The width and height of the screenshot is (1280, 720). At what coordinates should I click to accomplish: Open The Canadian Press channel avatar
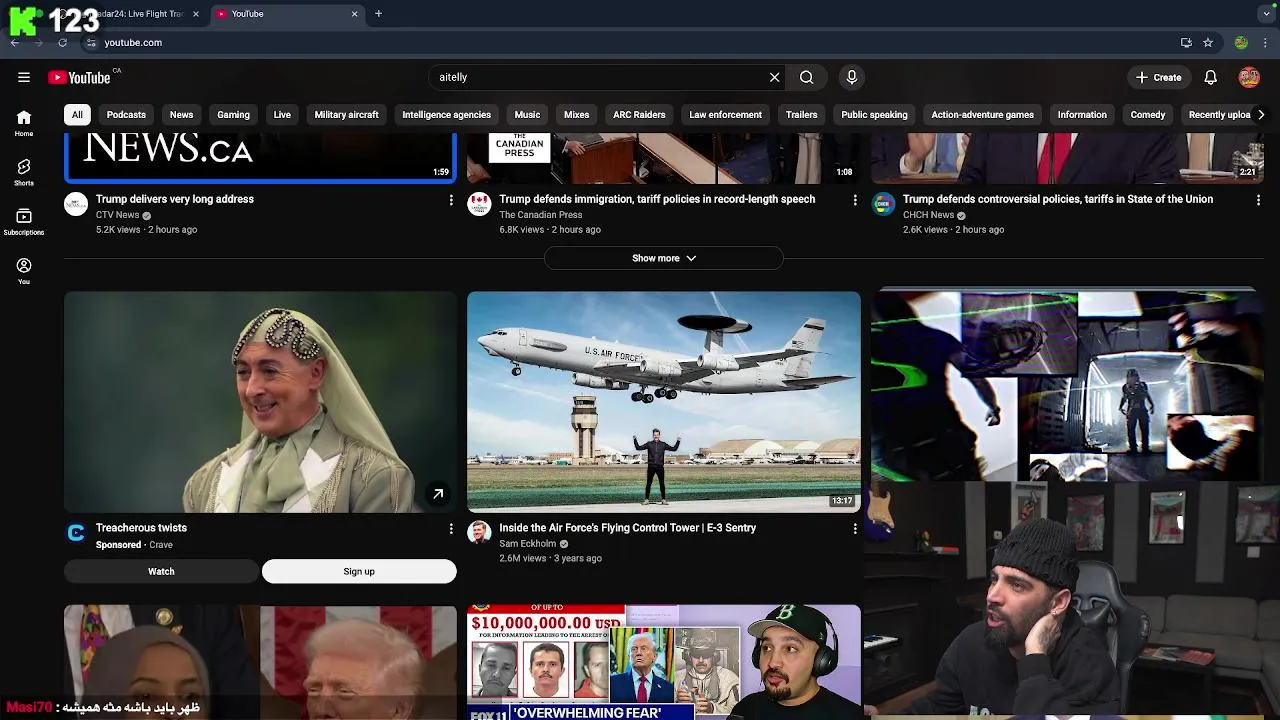tap(480, 204)
